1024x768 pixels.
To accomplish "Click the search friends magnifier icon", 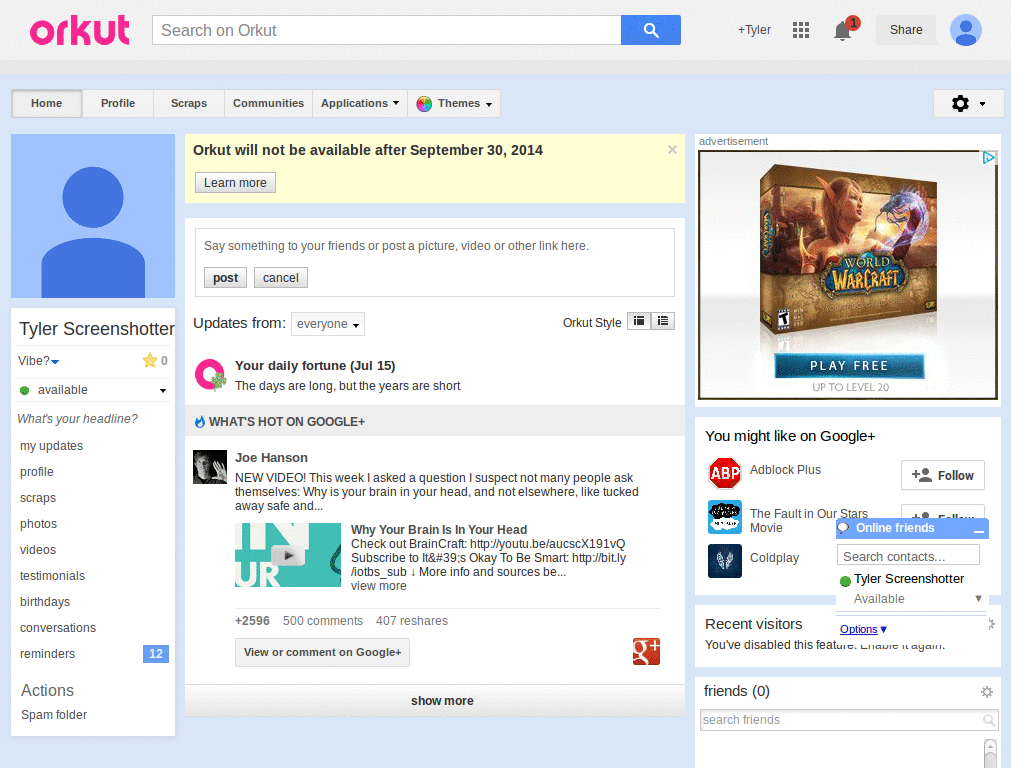I will click(x=989, y=720).
